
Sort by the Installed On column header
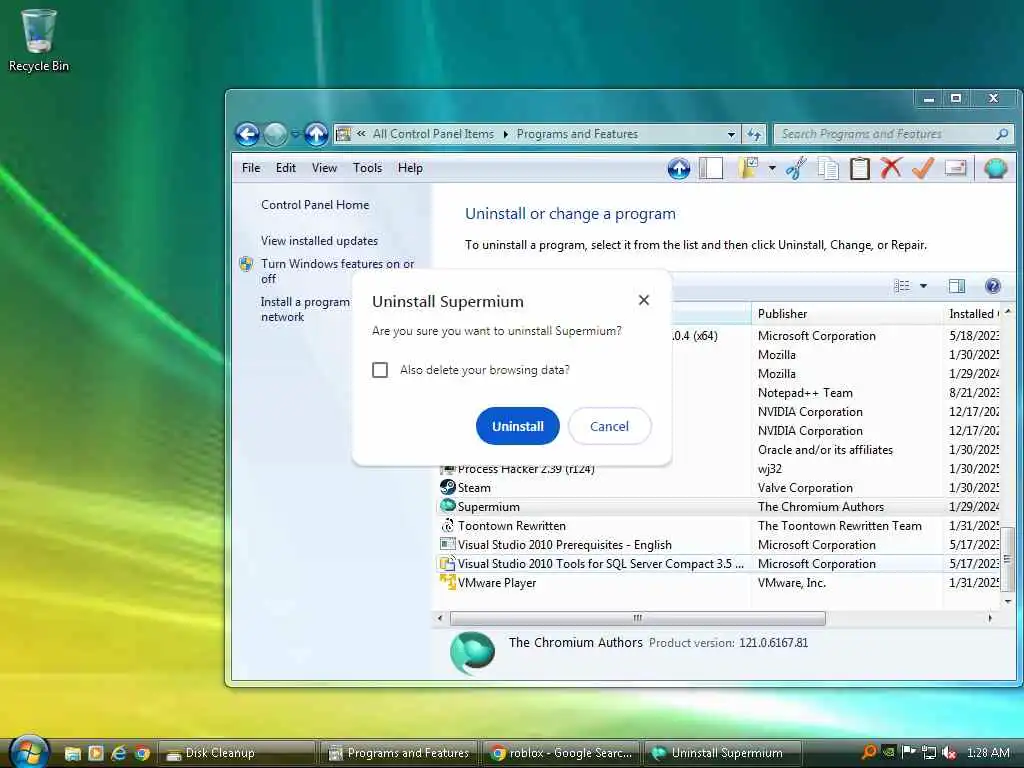[972, 314]
